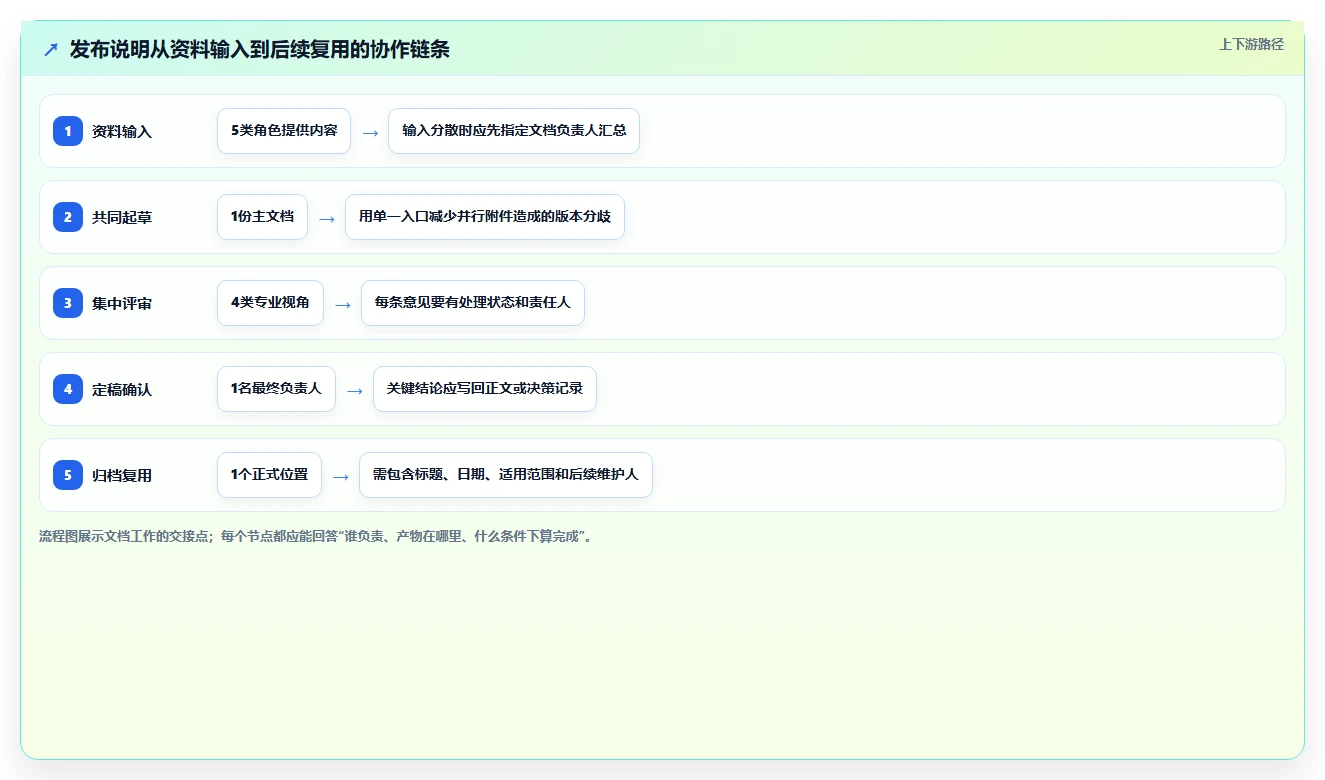Open the 用单一入口减少并行附件造成的版本分歧 note
1325x780 pixels.
pyautogui.click(x=485, y=217)
